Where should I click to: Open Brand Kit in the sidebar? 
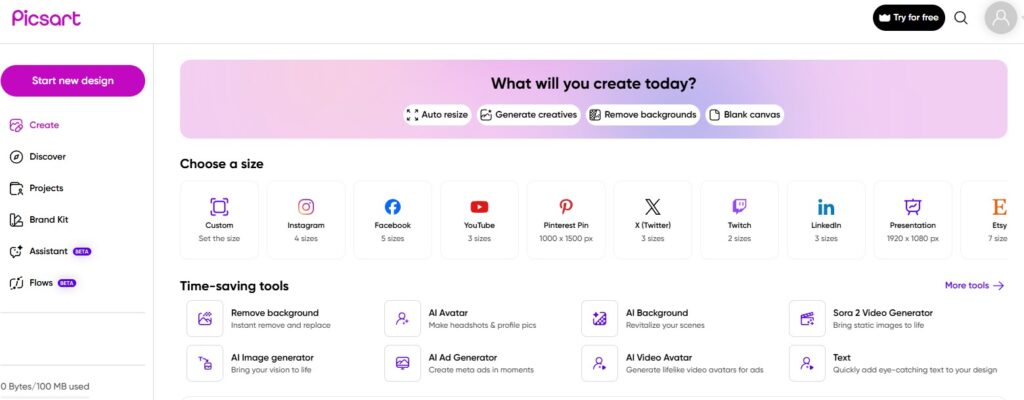[x=48, y=219]
